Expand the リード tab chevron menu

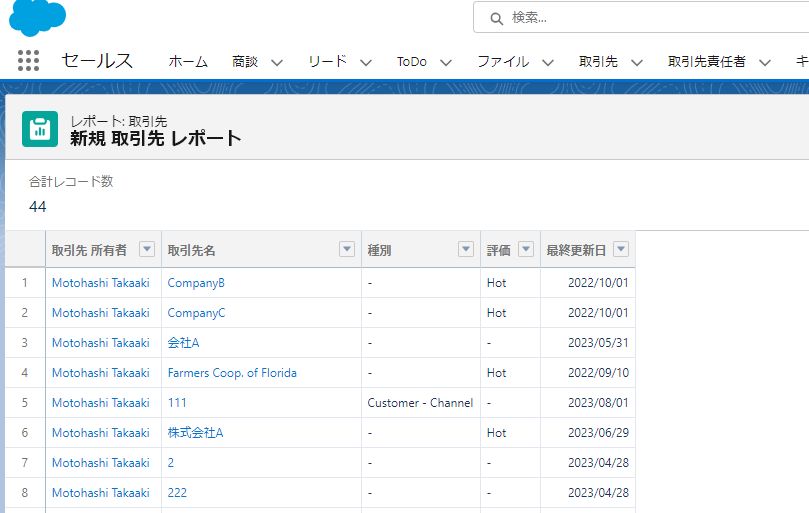point(366,63)
